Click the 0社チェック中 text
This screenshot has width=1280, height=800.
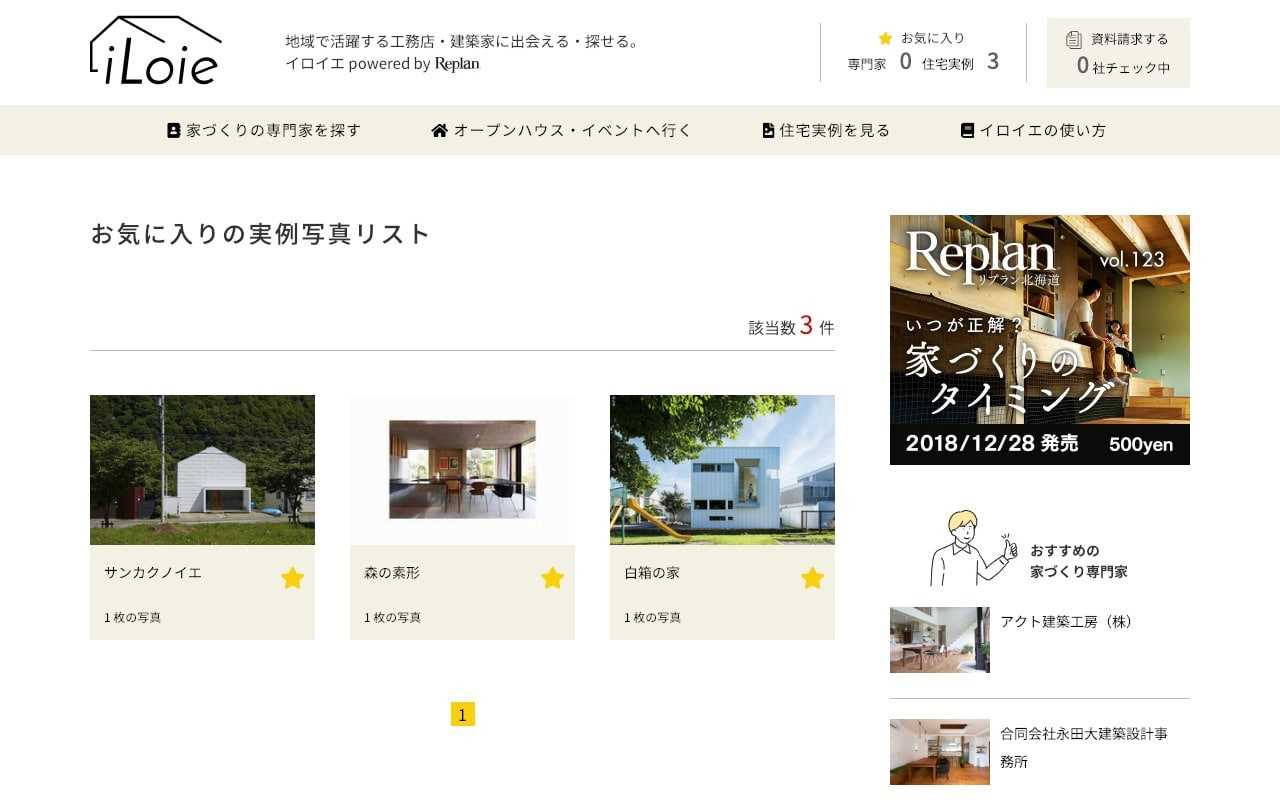[1123, 67]
